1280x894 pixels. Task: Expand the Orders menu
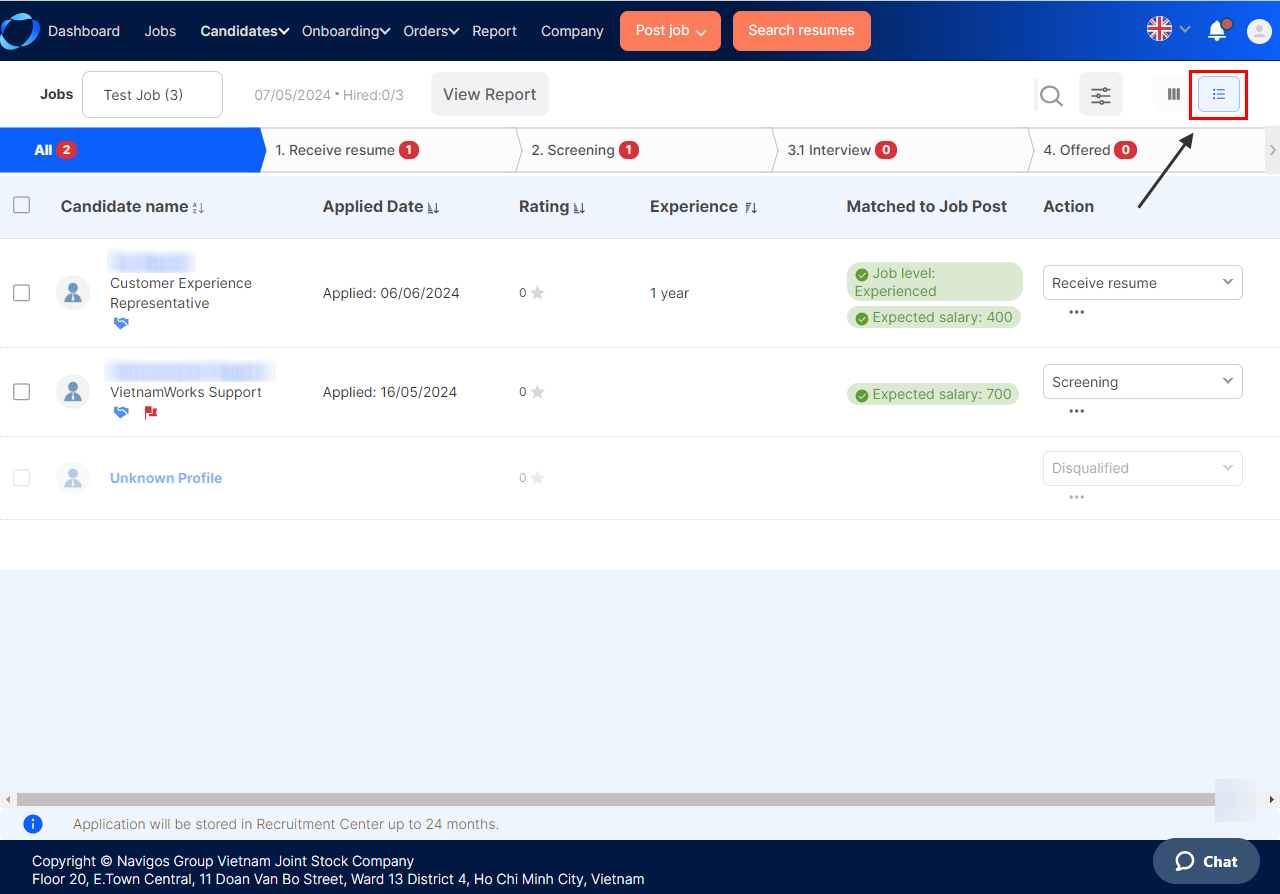pos(431,31)
